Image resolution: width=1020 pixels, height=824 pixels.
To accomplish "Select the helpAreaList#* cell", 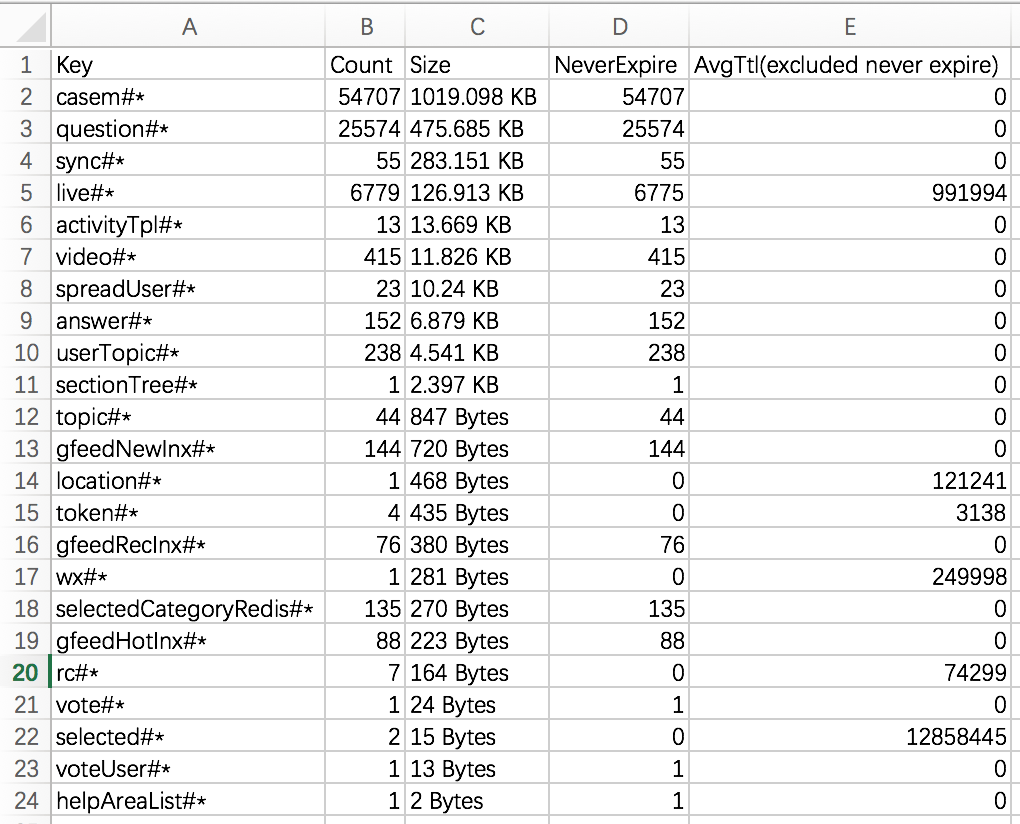I will pyautogui.click(x=189, y=800).
